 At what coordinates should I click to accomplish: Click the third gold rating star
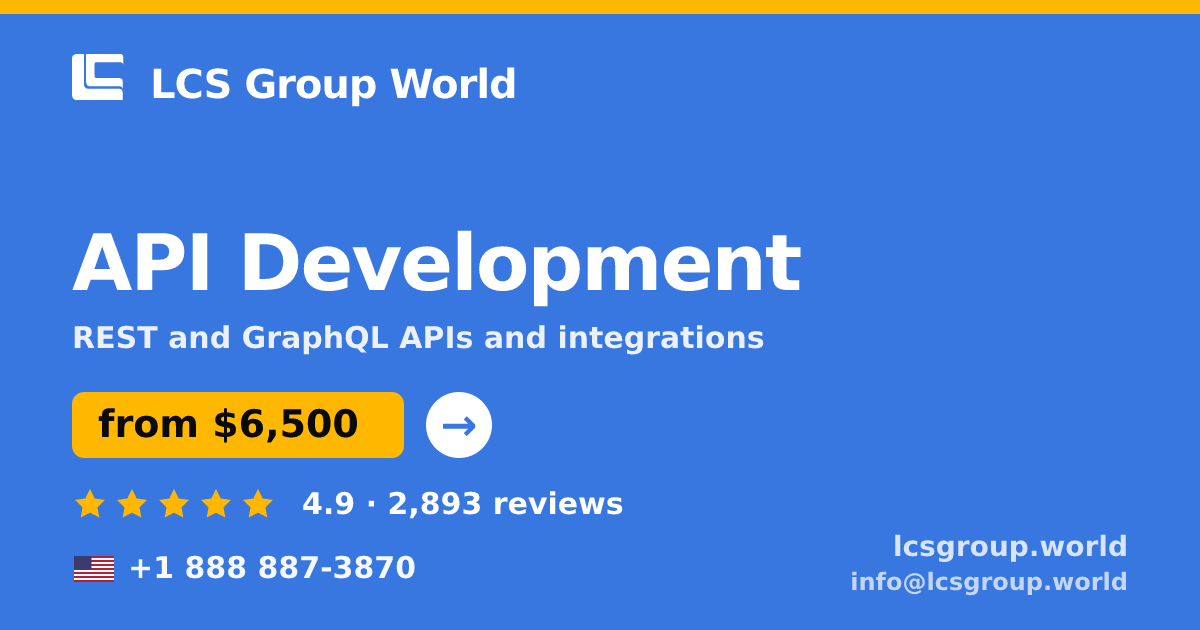[174, 504]
